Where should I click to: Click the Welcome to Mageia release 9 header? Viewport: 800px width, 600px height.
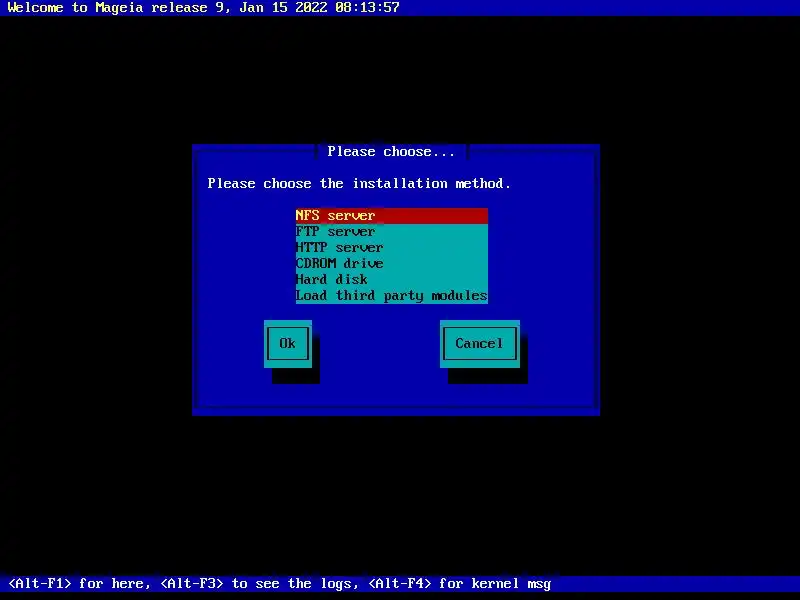(x=203, y=8)
